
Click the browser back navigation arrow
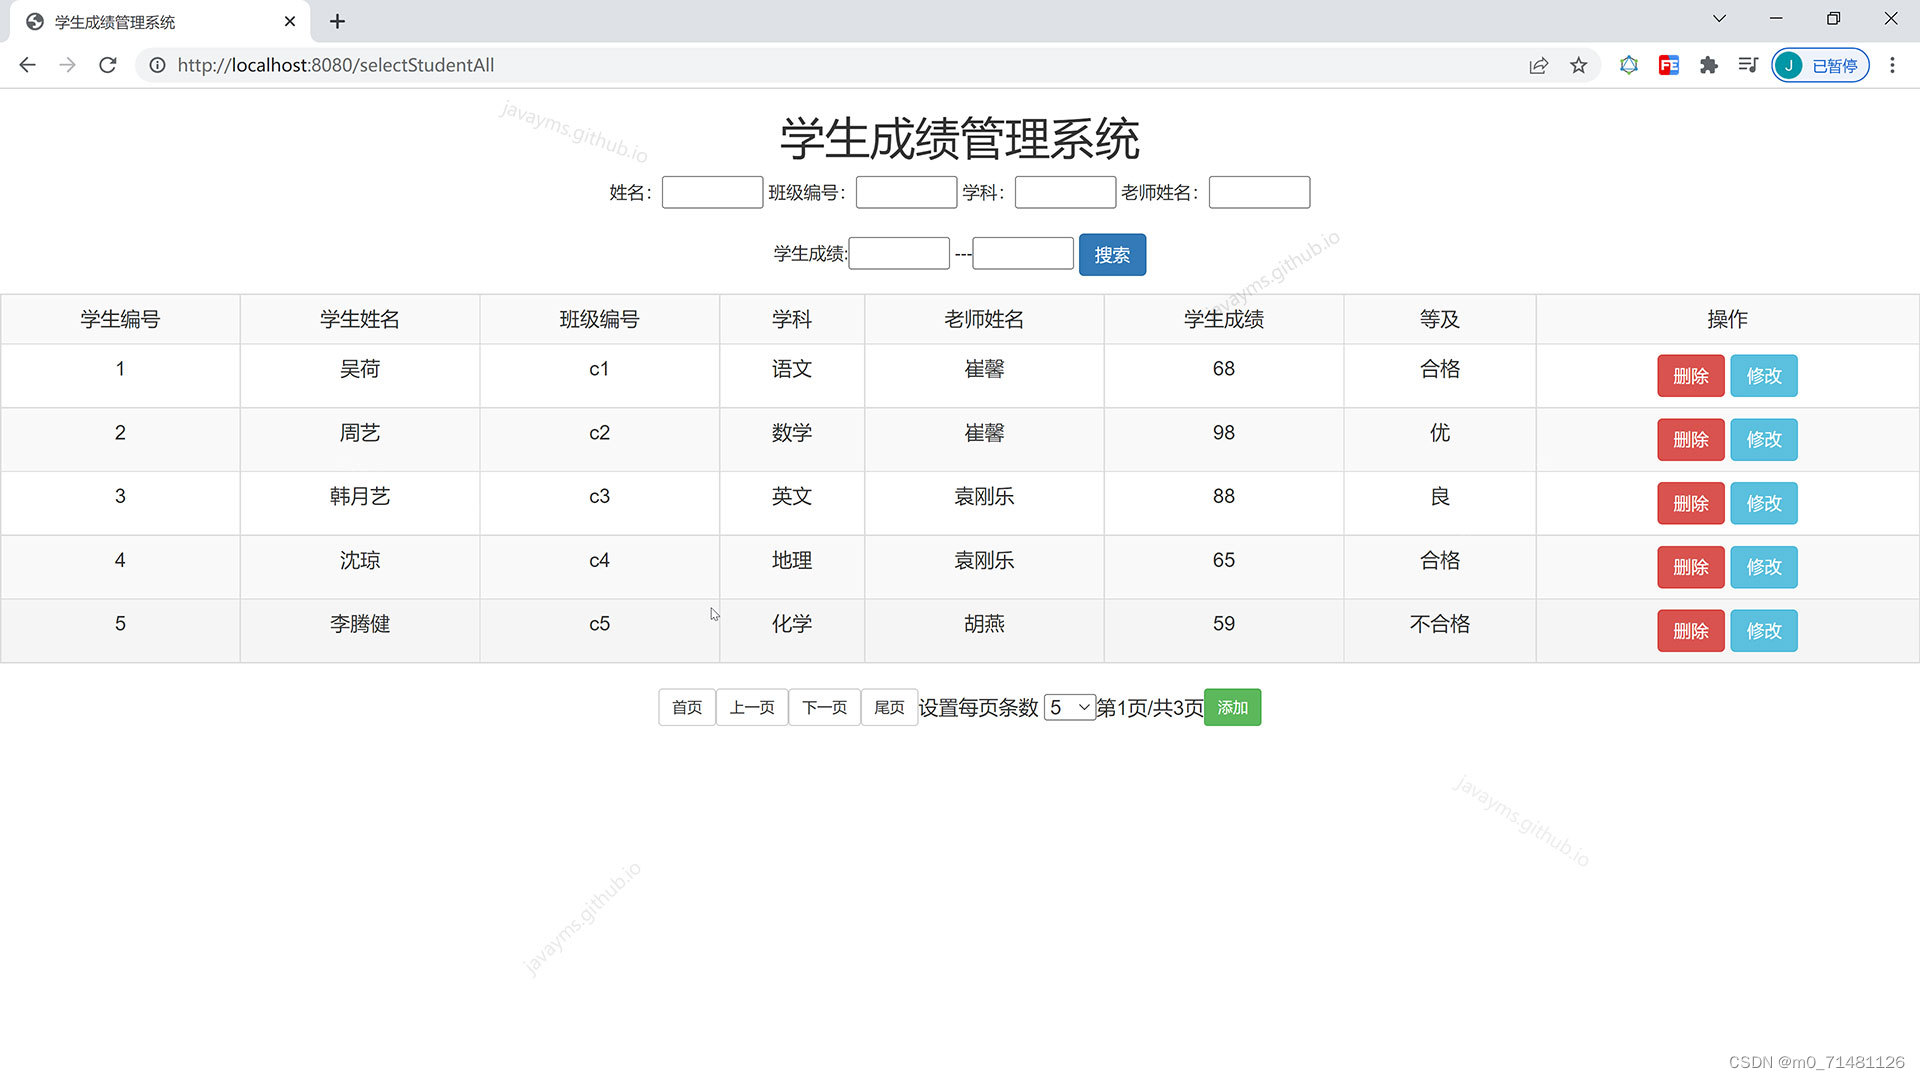(27, 65)
